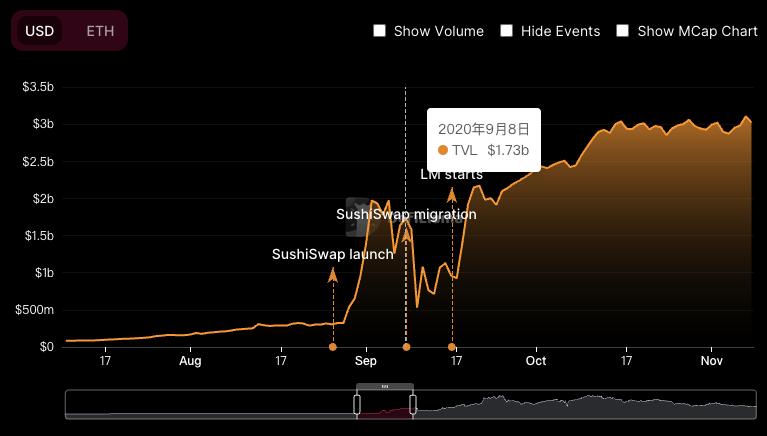767x436 pixels.
Task: Click the SushiSwap launch event dot
Action: 333,347
